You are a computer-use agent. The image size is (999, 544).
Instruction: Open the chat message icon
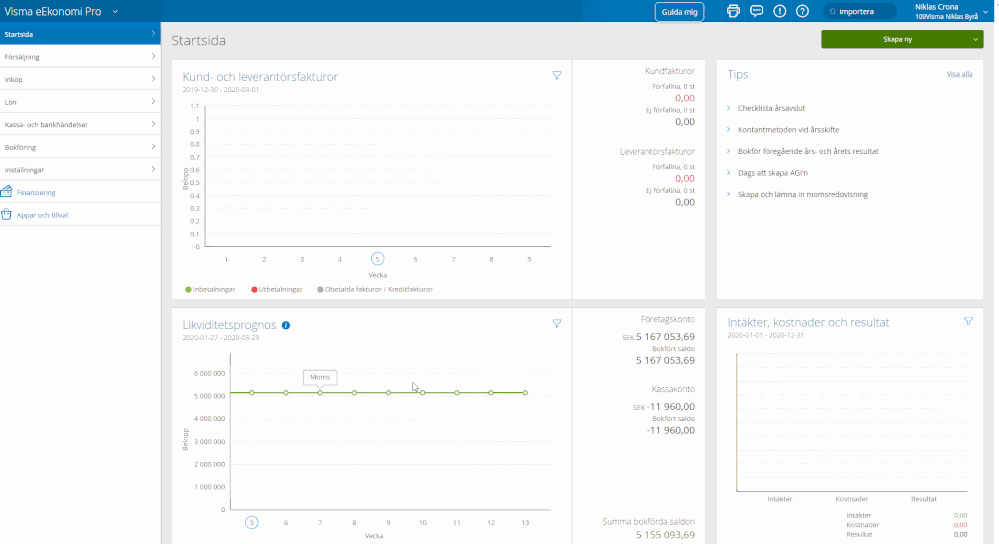click(x=756, y=11)
